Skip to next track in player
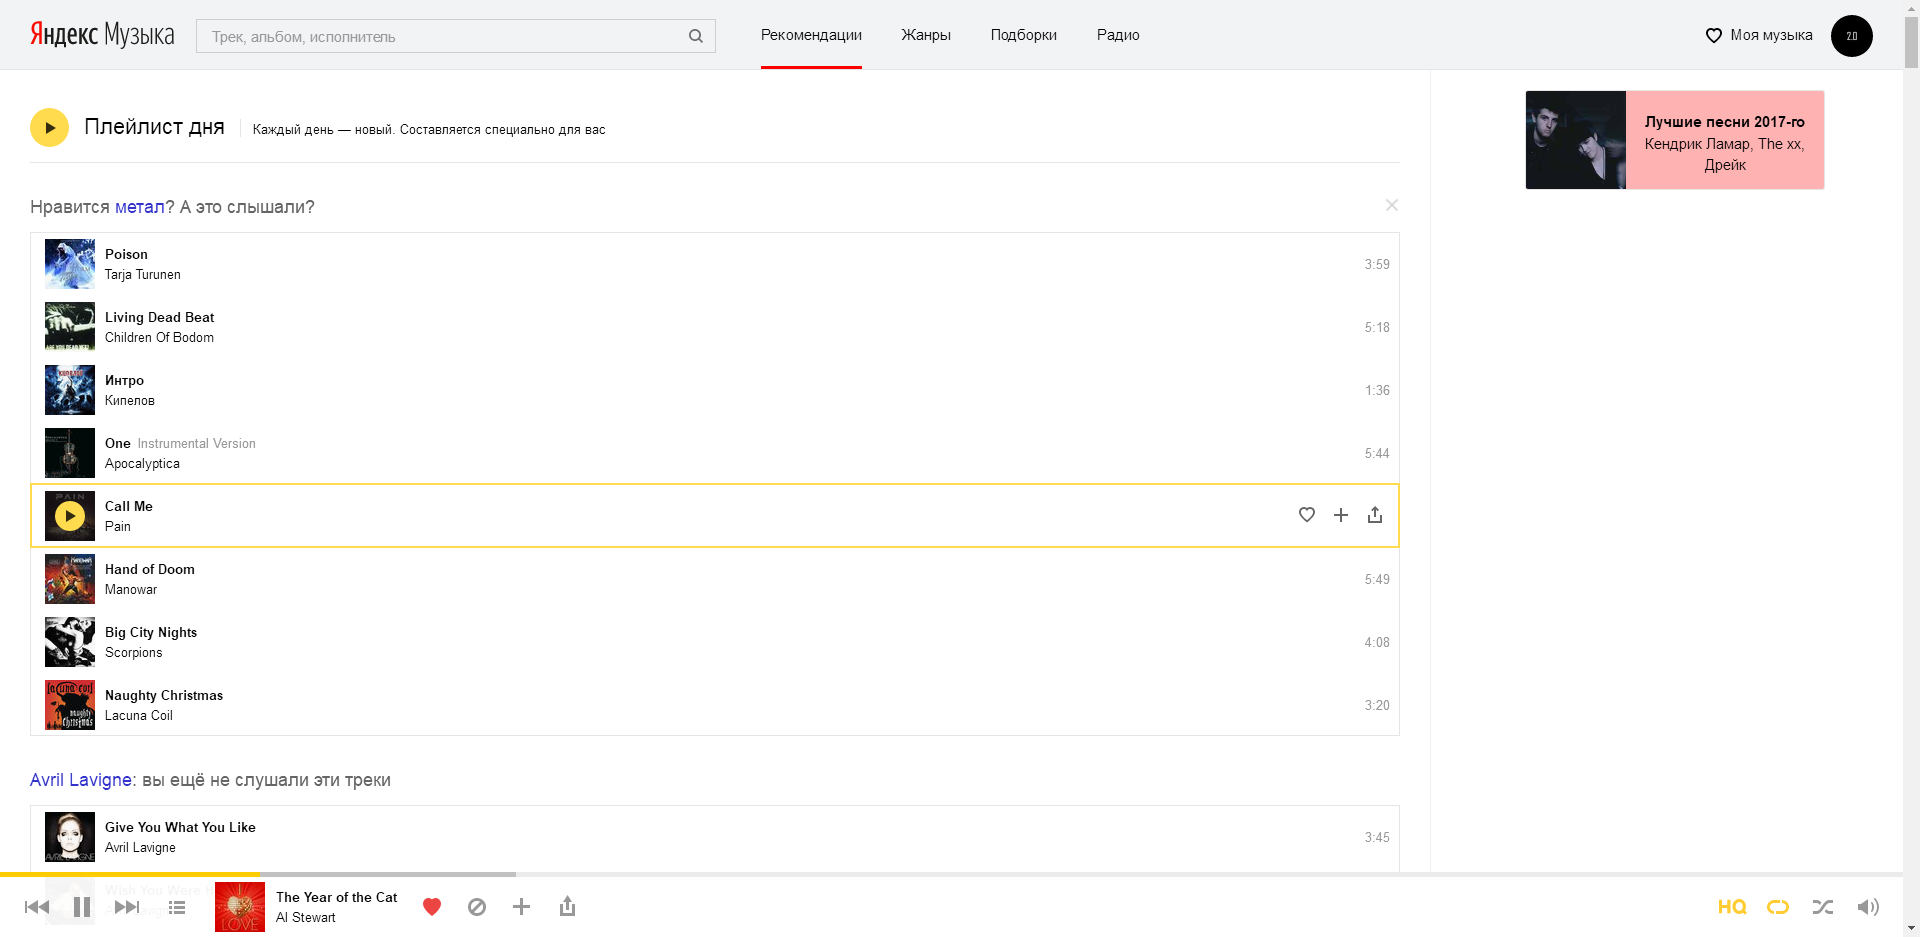 coord(127,907)
